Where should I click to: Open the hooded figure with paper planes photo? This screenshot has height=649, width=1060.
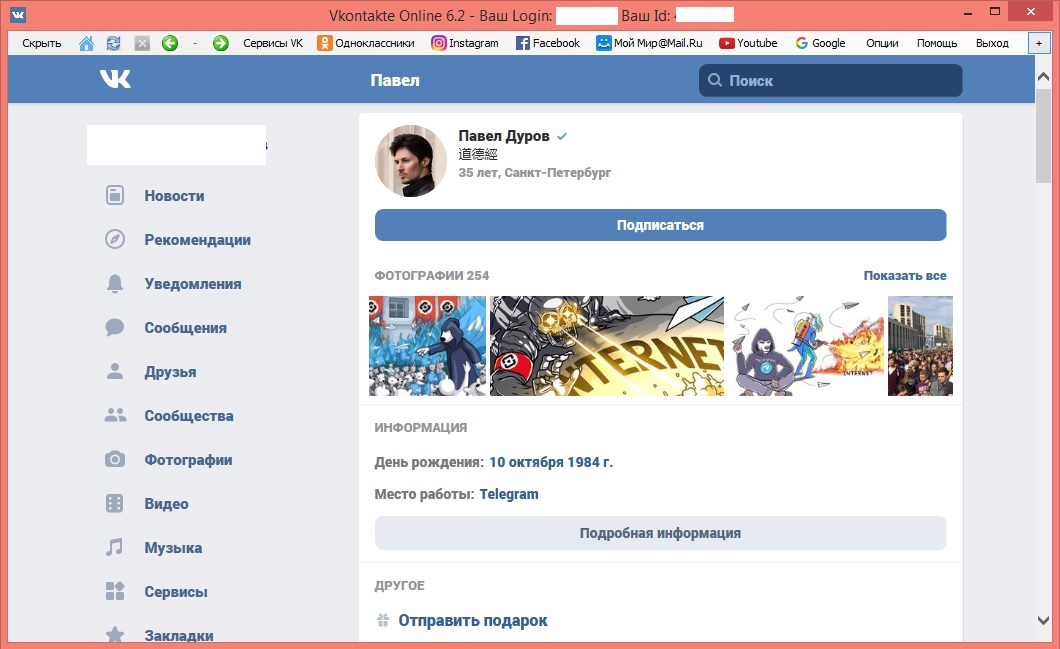coord(806,346)
